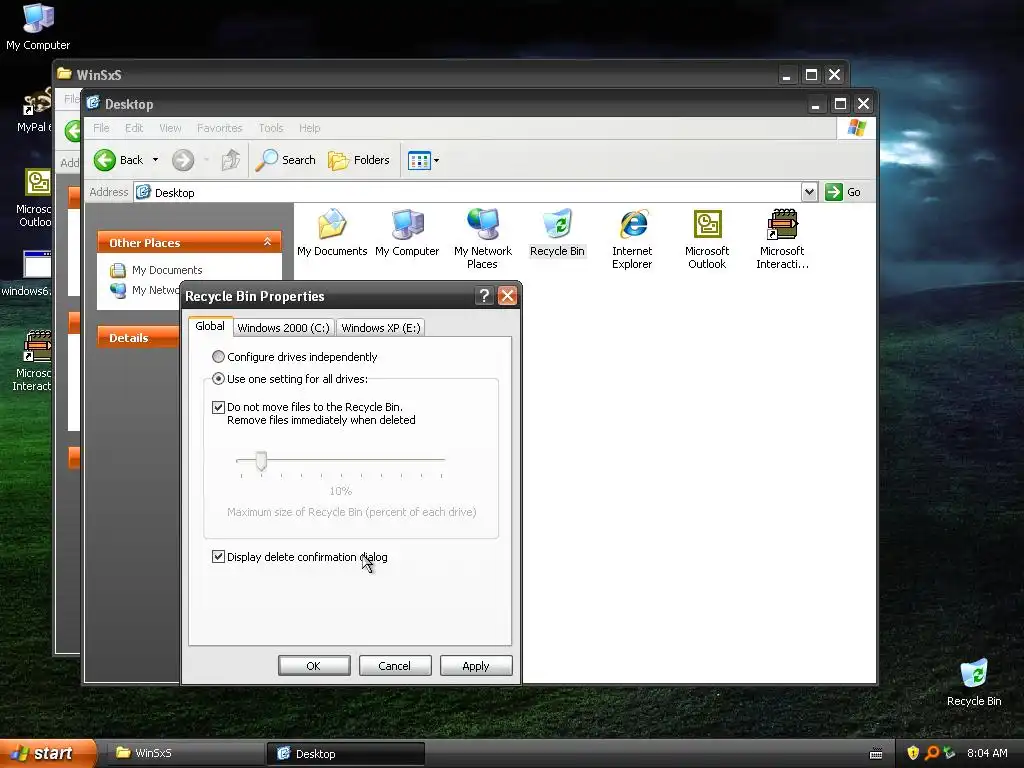
Task: Select Microsoft Outlook icon in Desktop window
Action: coord(707,238)
